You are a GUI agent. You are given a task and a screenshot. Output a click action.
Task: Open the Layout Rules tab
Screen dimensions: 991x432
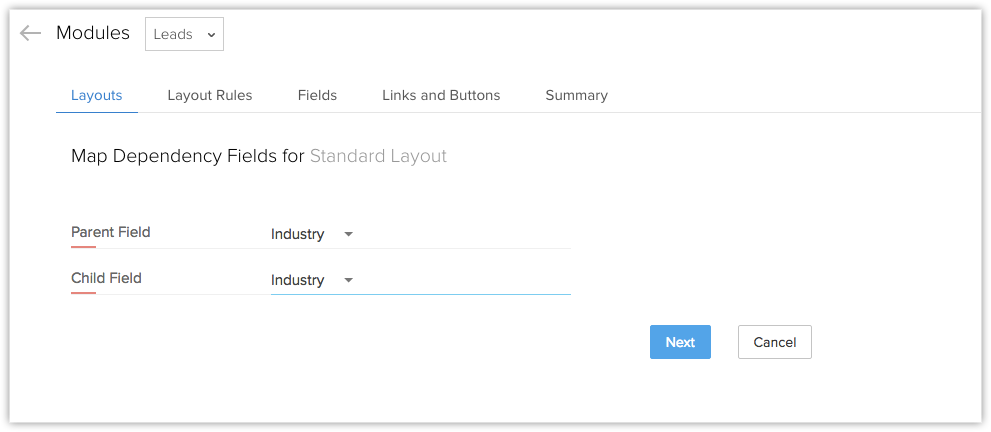[x=209, y=95]
